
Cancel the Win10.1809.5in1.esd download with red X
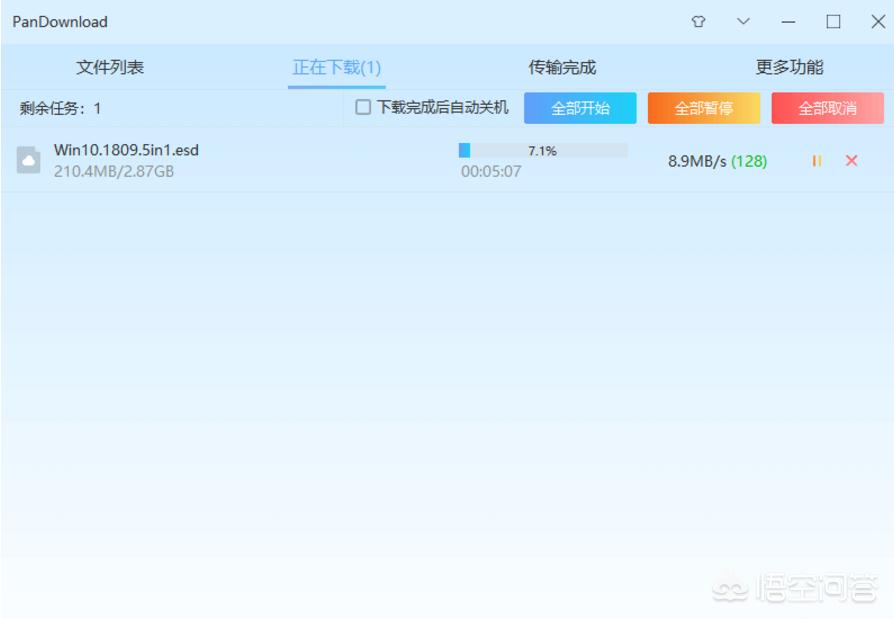pos(852,161)
